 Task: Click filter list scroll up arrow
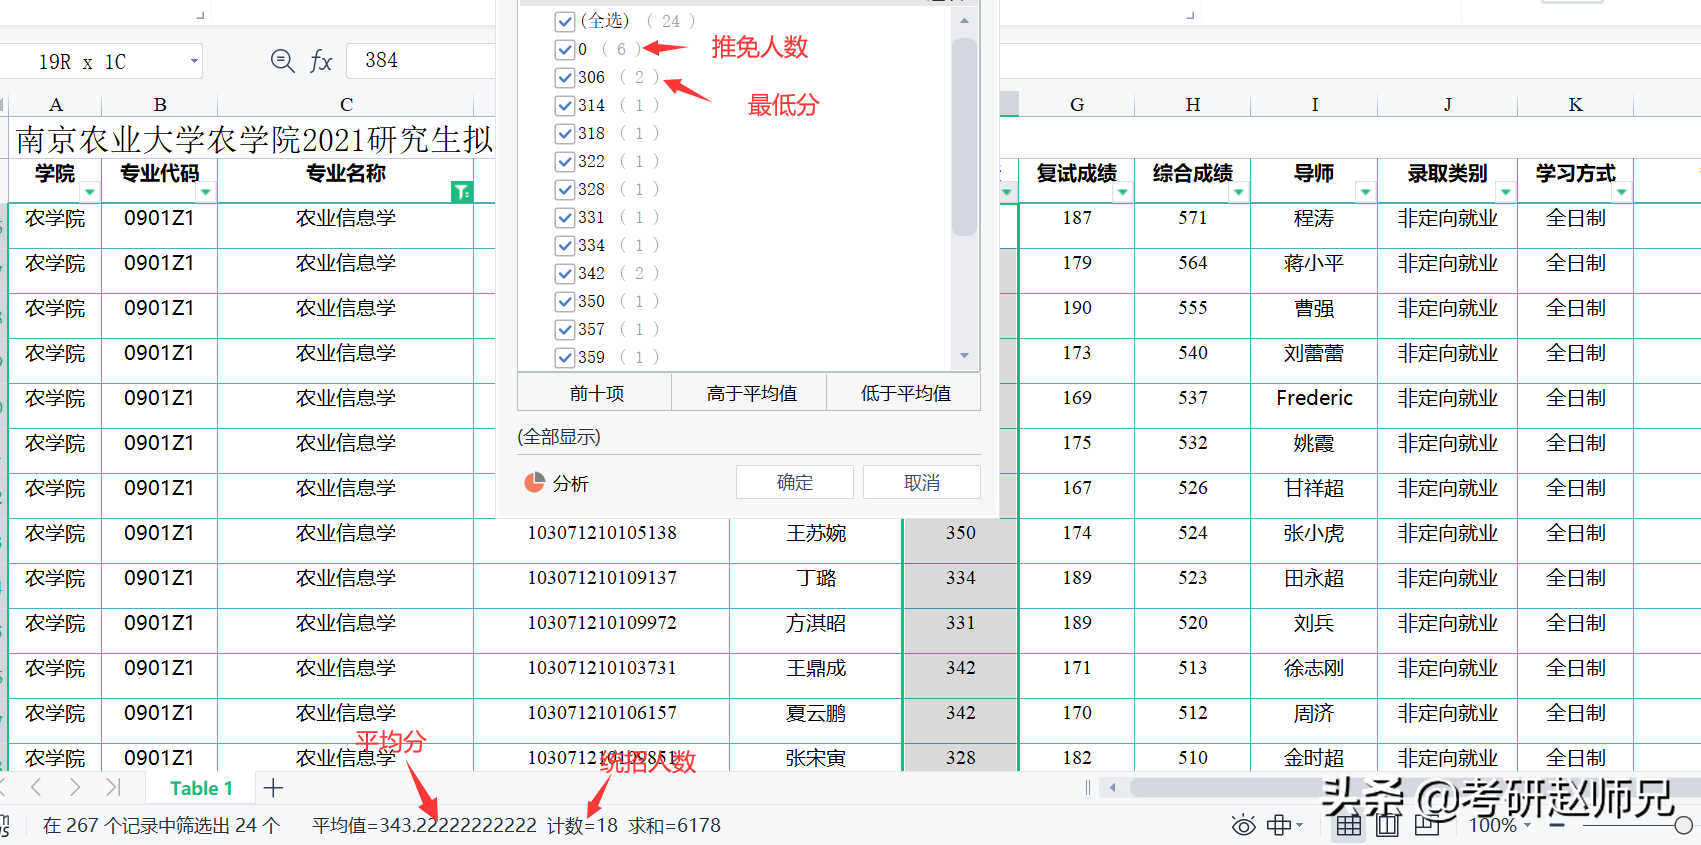coord(964,20)
